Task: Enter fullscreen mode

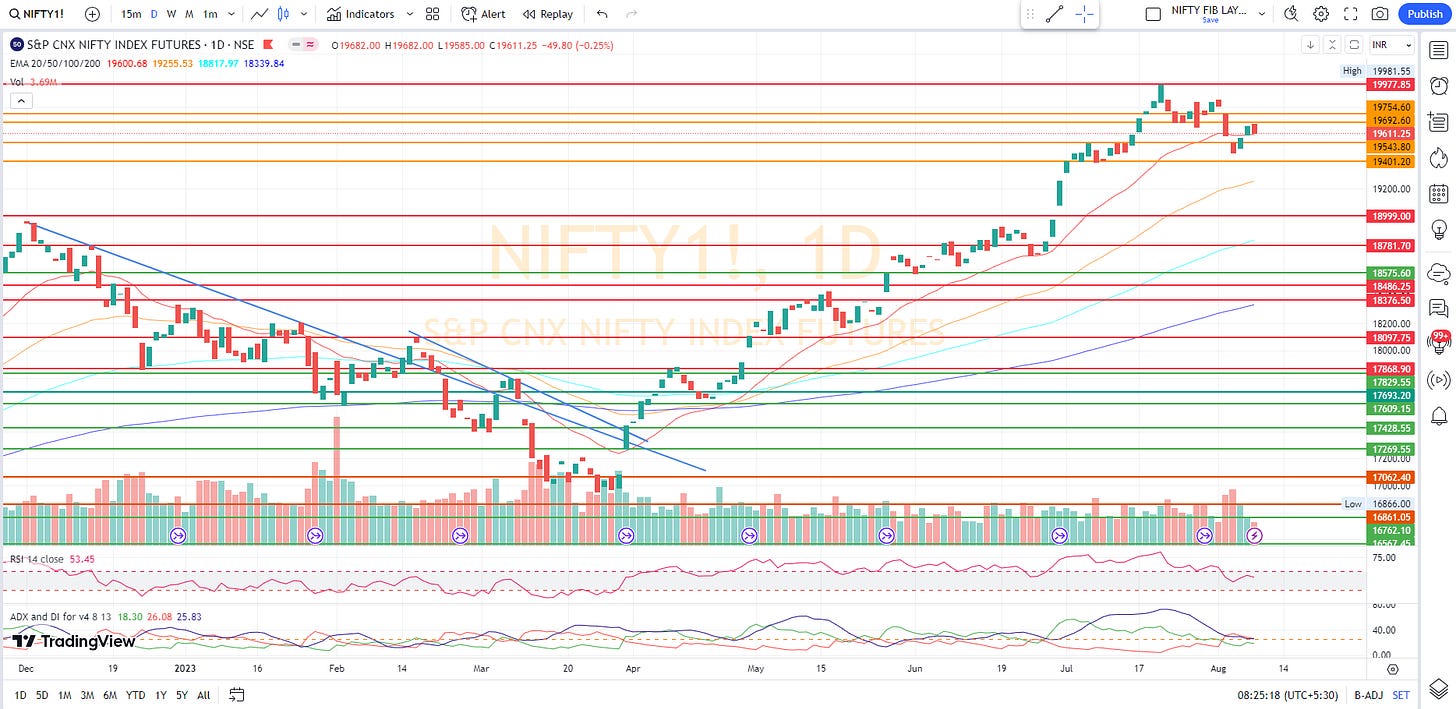Action: [1351, 14]
